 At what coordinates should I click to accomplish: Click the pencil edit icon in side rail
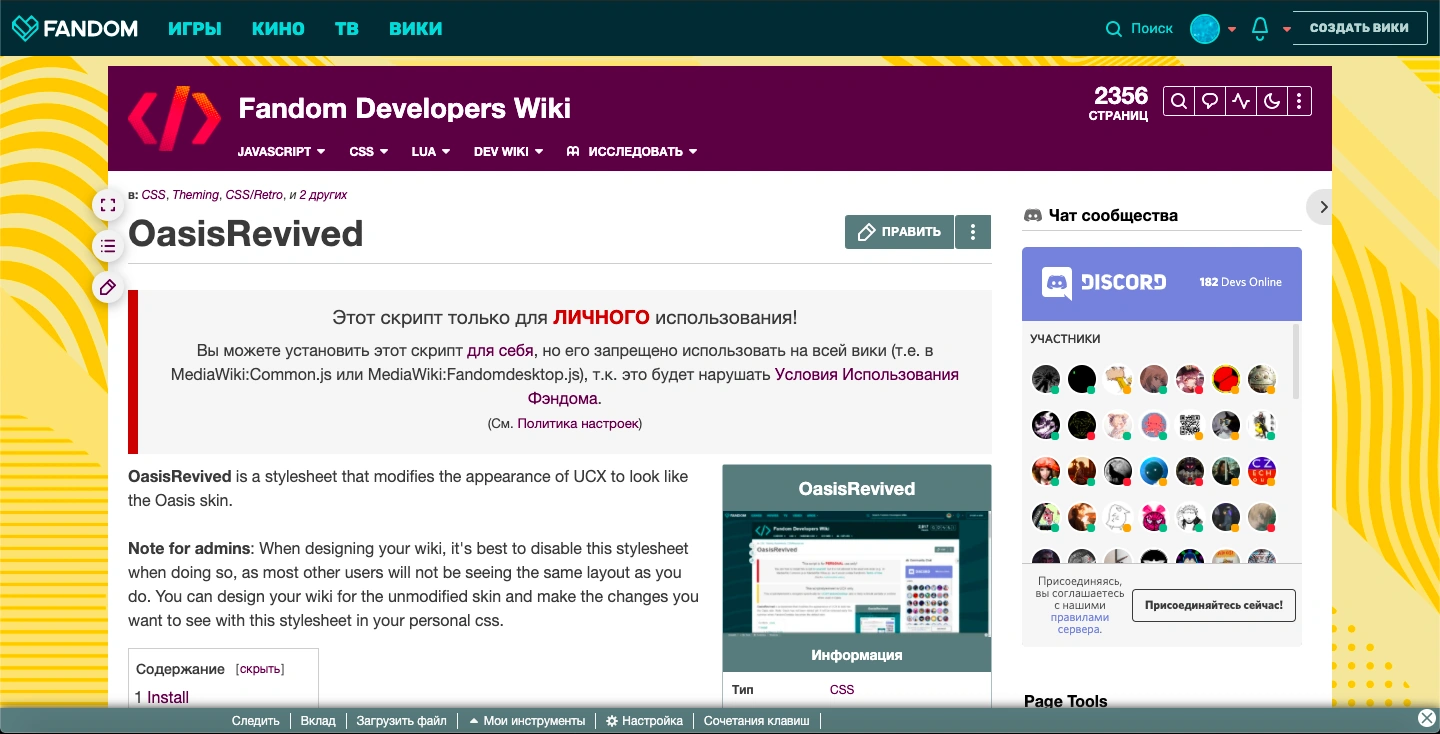tap(108, 287)
